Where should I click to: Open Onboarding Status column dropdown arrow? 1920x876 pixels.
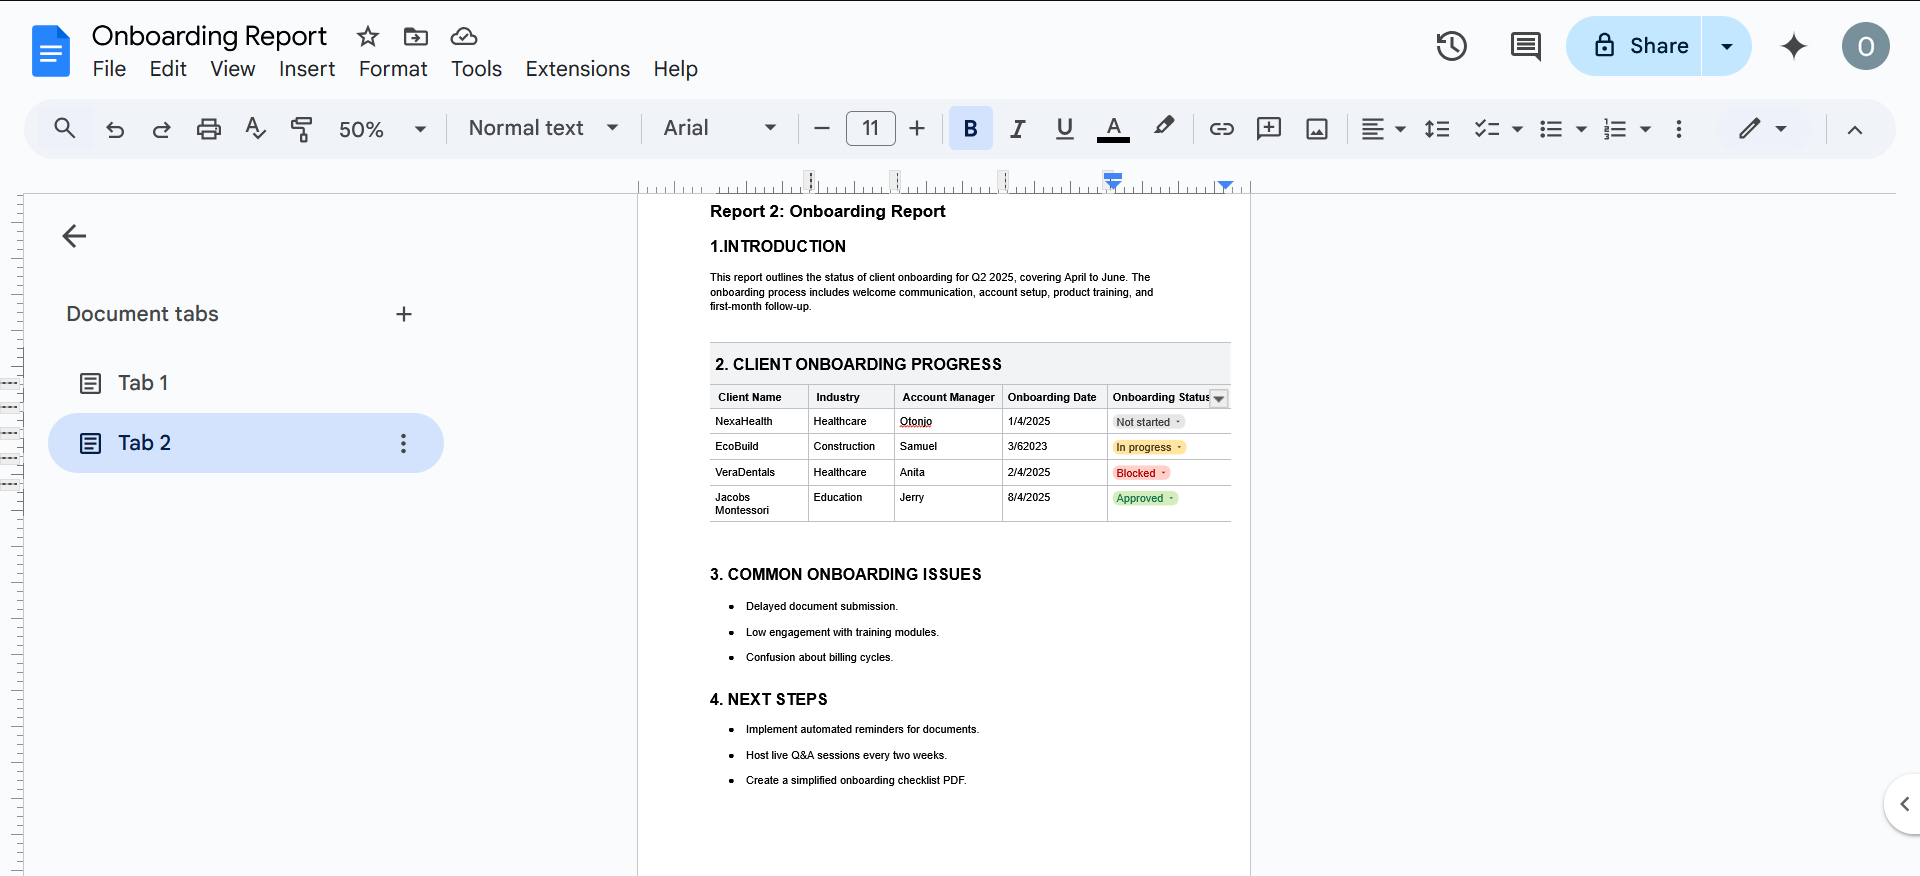click(1219, 398)
